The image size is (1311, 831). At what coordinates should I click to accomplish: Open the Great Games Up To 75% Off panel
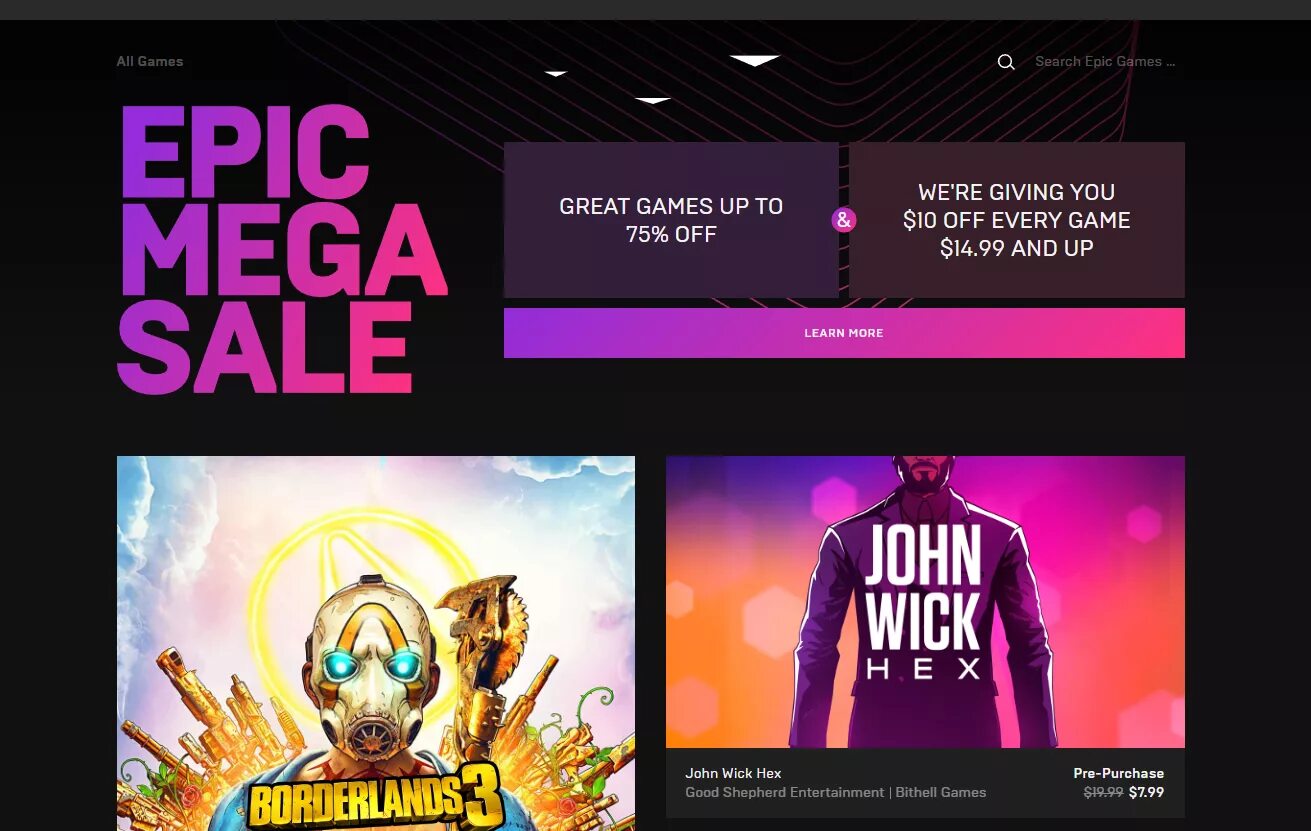671,220
